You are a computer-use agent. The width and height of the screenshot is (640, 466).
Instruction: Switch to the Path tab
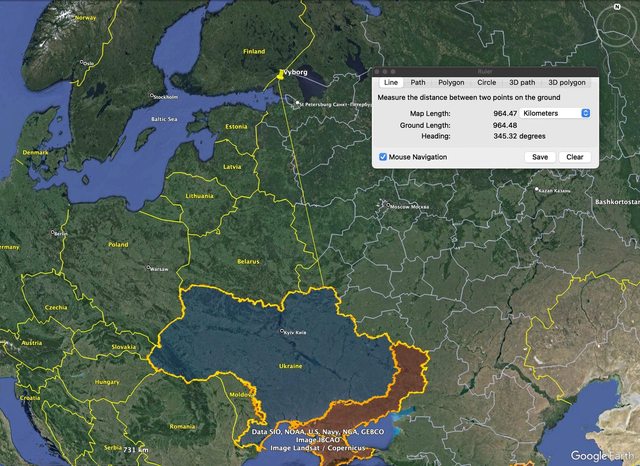tap(418, 82)
